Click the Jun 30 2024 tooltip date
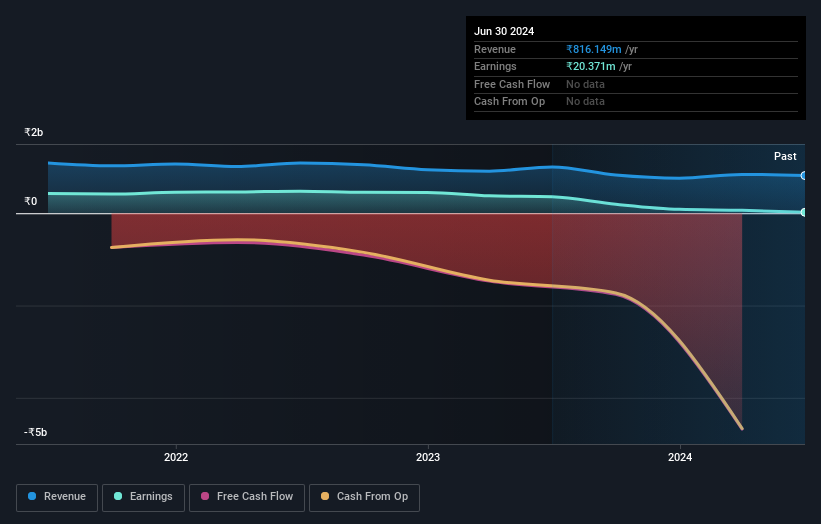Viewport: 821px width, 524px height. 504,31
